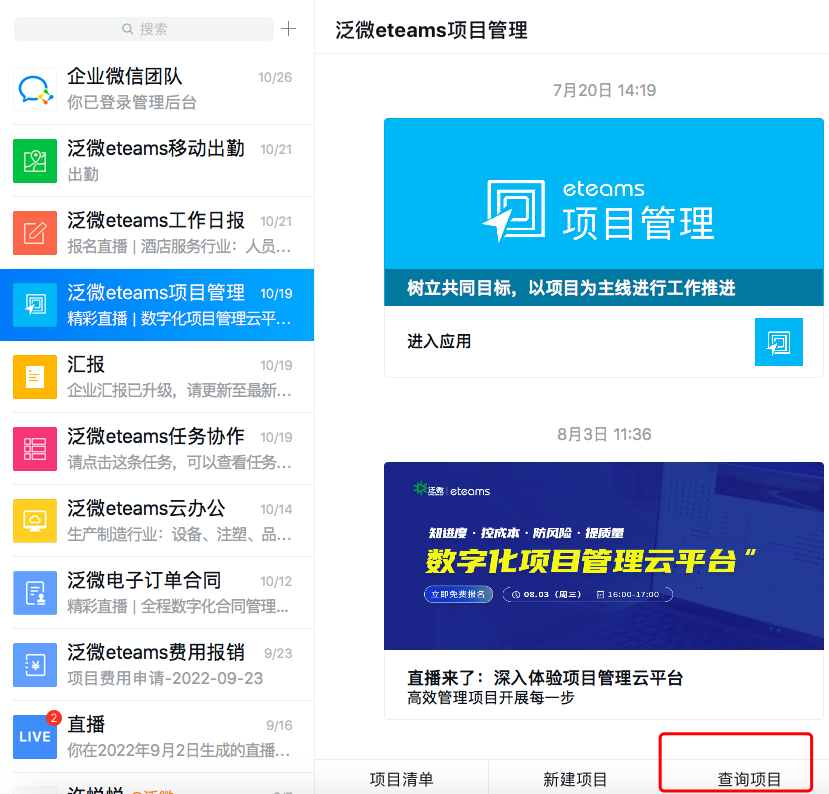
Task: Open the green 泛微eteams移动出勤 map icon
Action: point(35,160)
